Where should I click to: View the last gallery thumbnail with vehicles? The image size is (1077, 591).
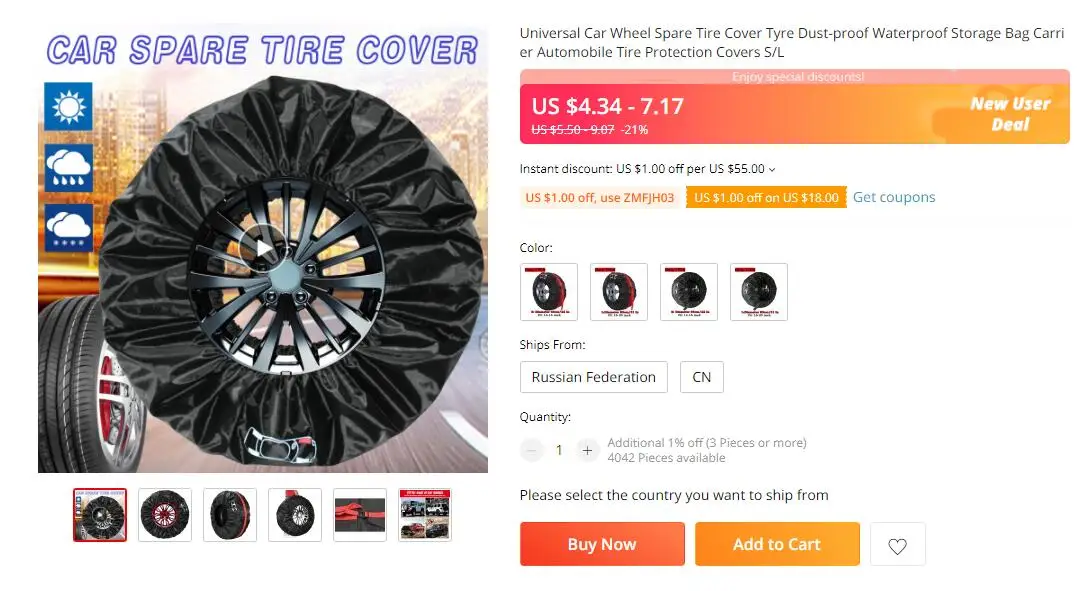[425, 515]
